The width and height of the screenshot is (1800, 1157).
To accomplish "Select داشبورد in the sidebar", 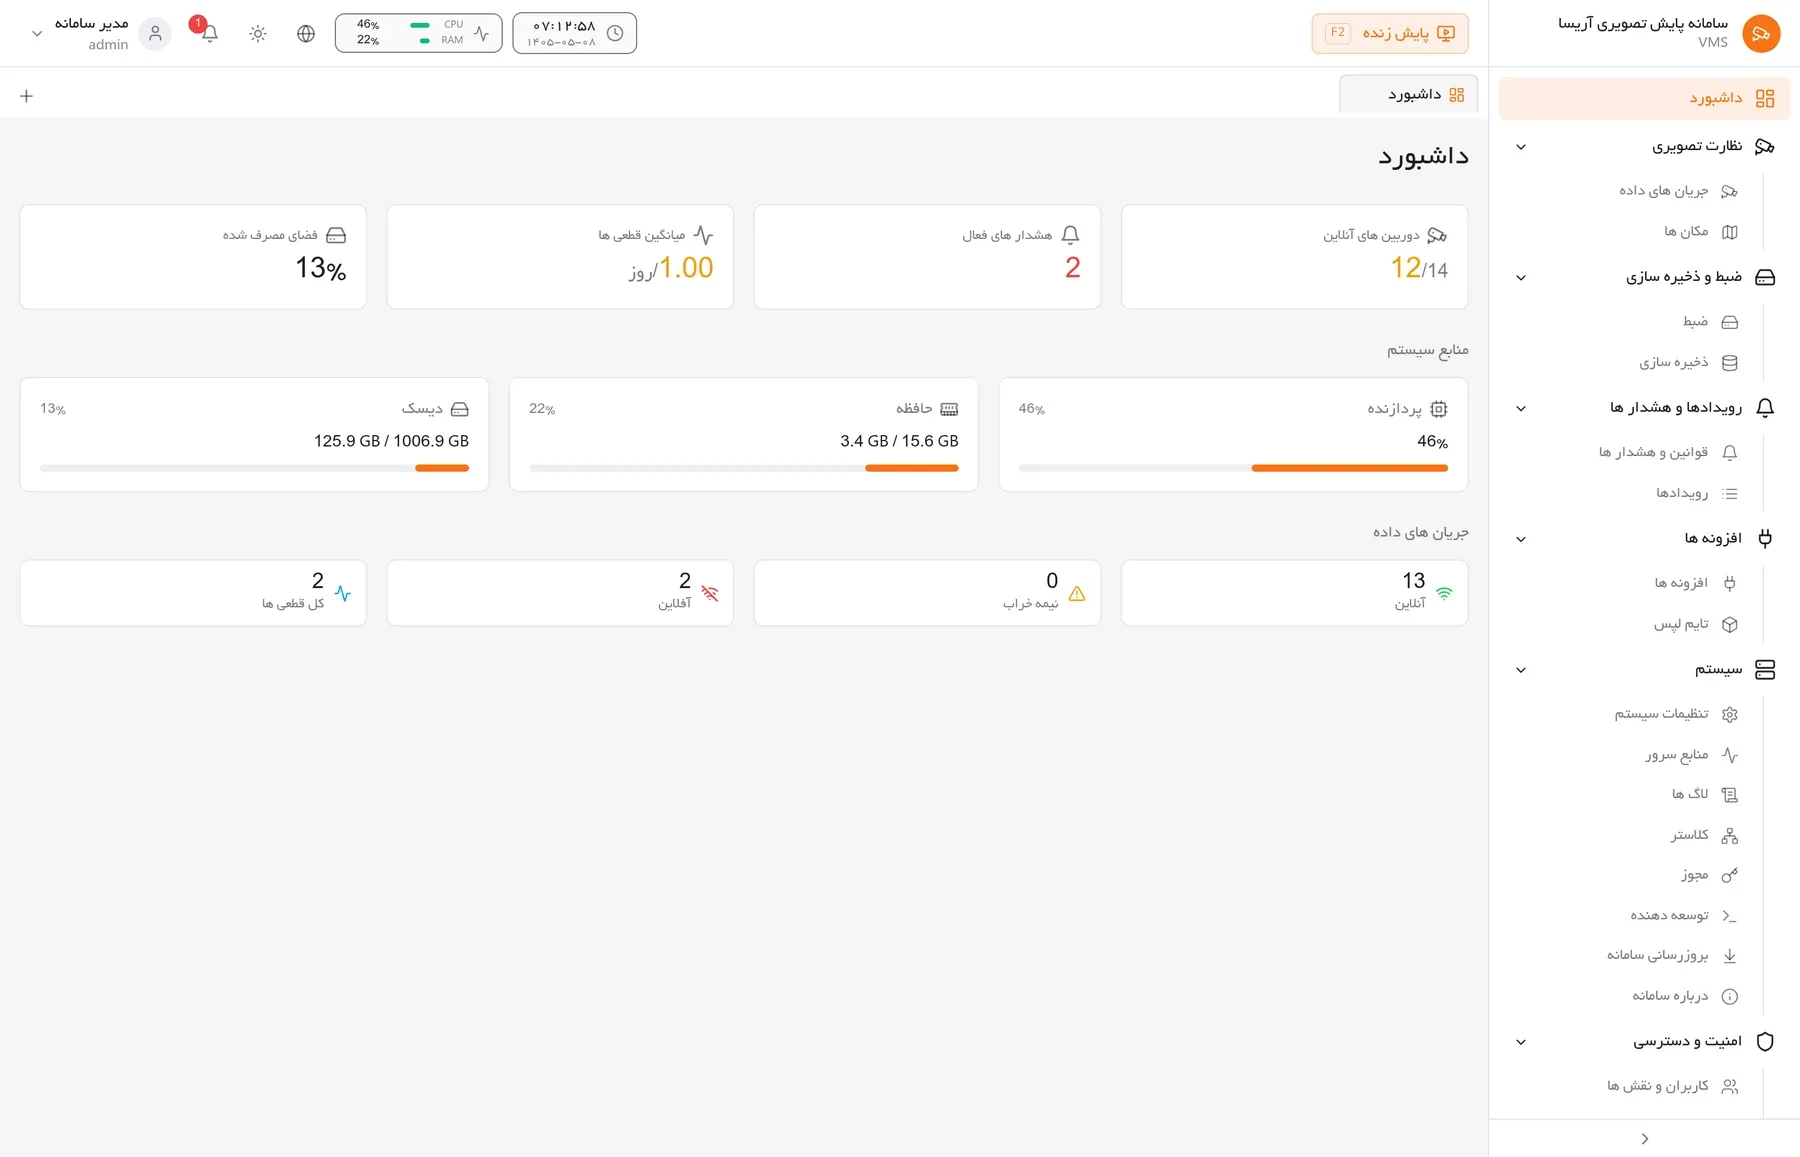I will pos(1644,98).
